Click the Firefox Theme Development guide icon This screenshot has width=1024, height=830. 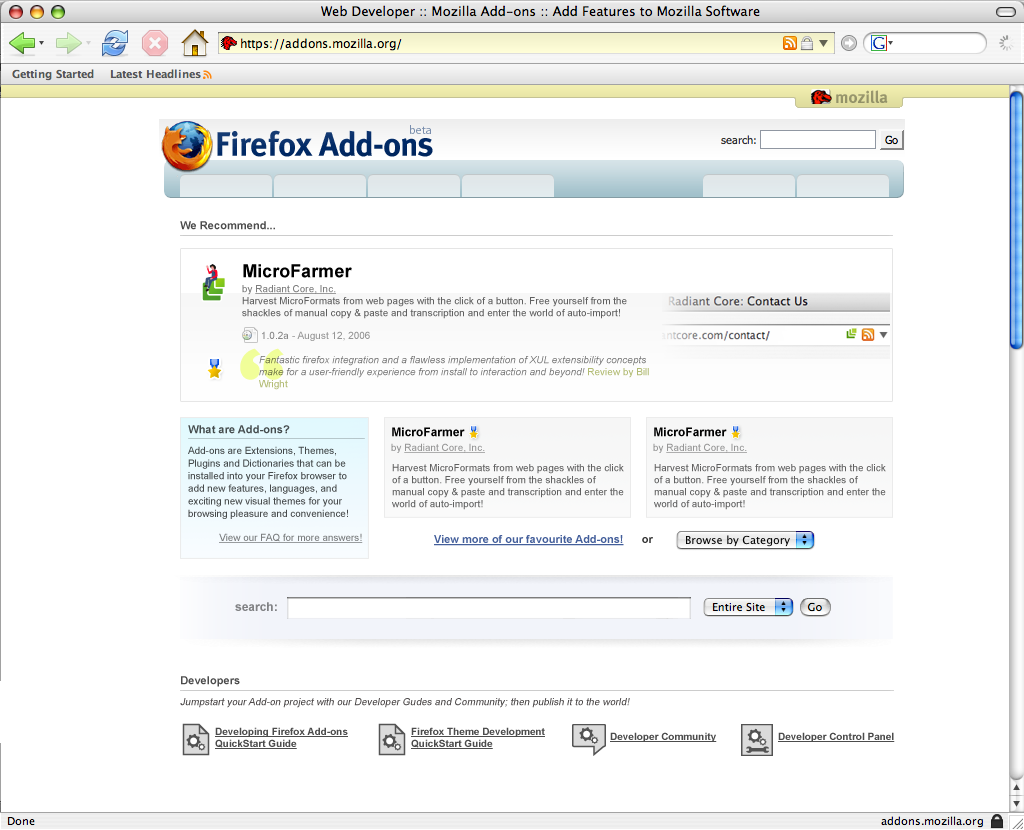point(391,739)
